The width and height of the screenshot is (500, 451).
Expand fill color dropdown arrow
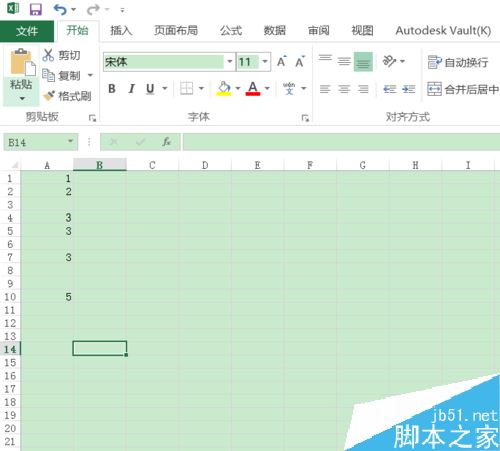tap(238, 88)
